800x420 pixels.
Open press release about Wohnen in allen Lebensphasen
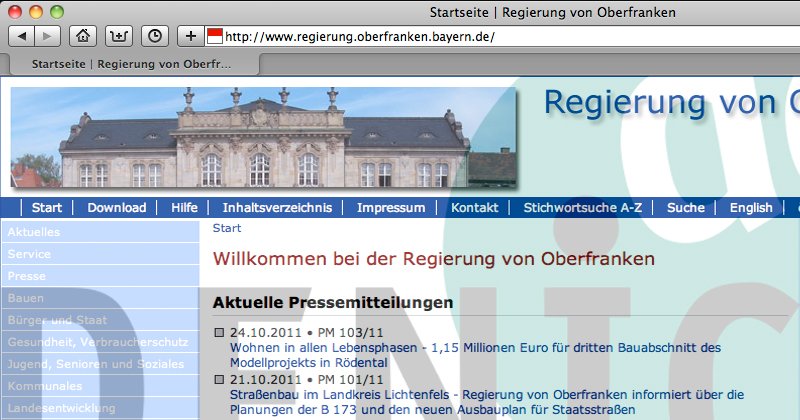click(475, 355)
